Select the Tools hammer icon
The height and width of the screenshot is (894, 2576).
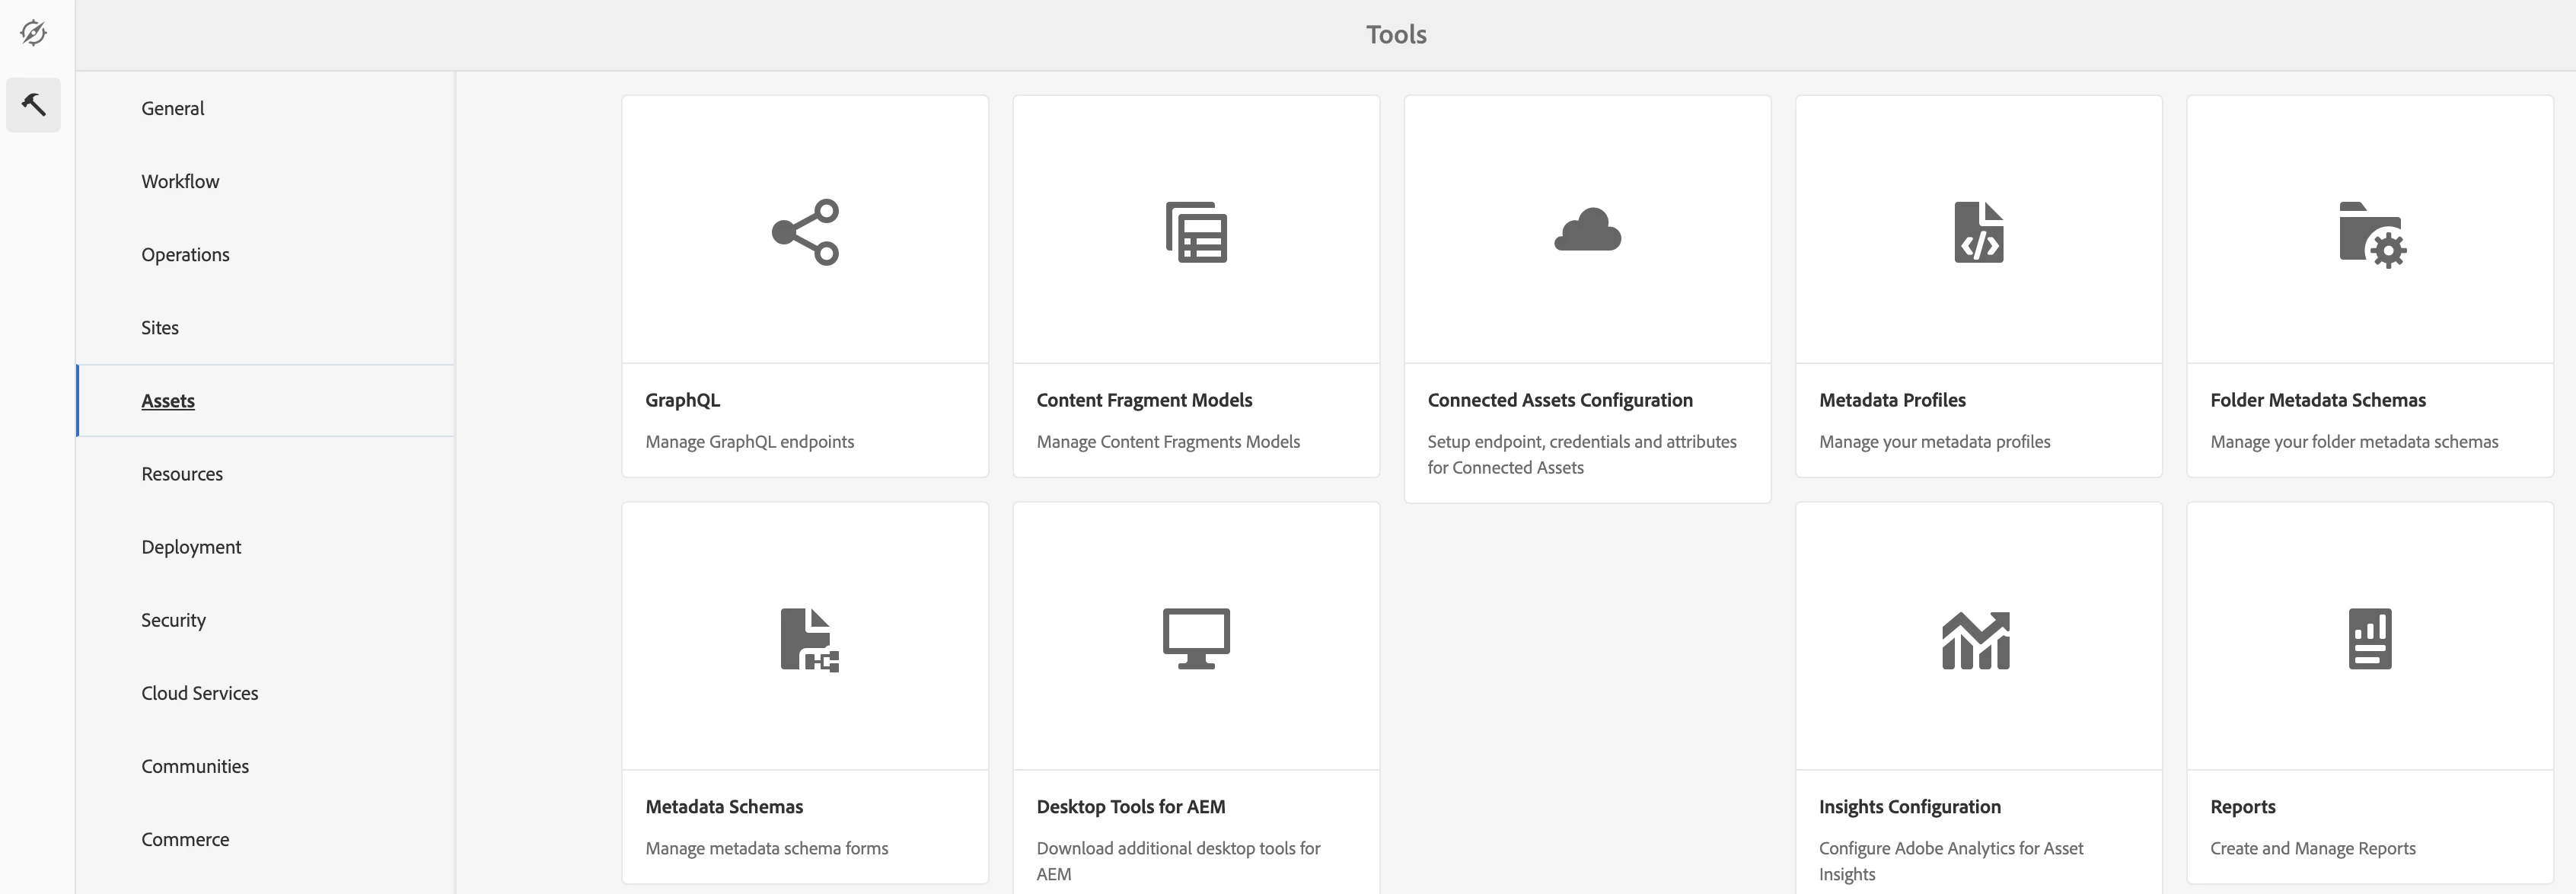pos(33,104)
